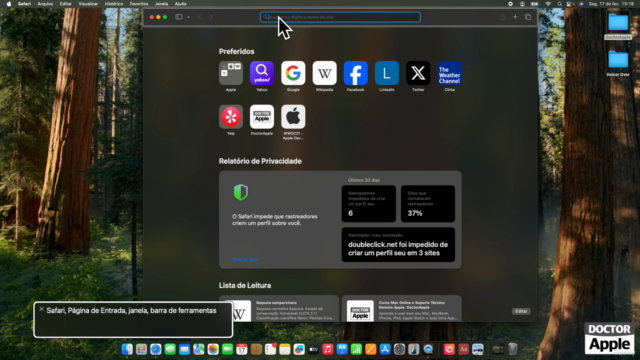Open the Apple menu
Viewport: 640px width, 360px height.
pyautogui.click(x=9, y=4)
